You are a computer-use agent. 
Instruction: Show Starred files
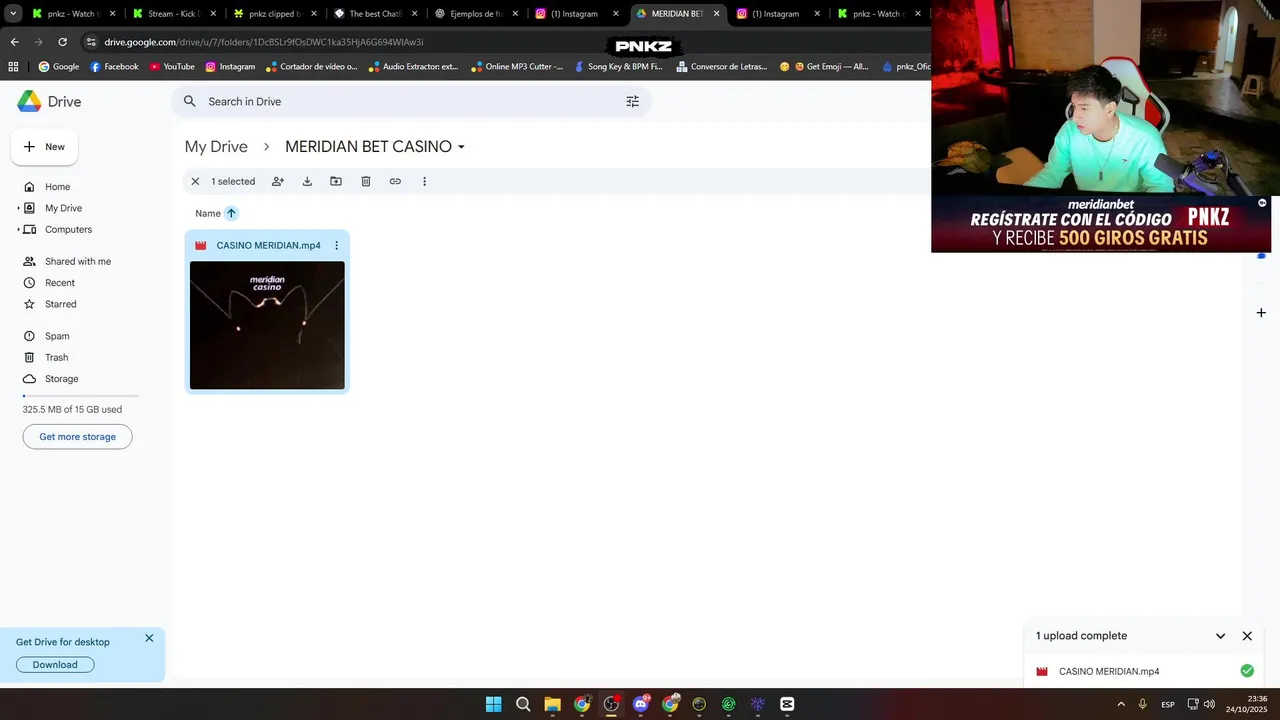(60, 304)
